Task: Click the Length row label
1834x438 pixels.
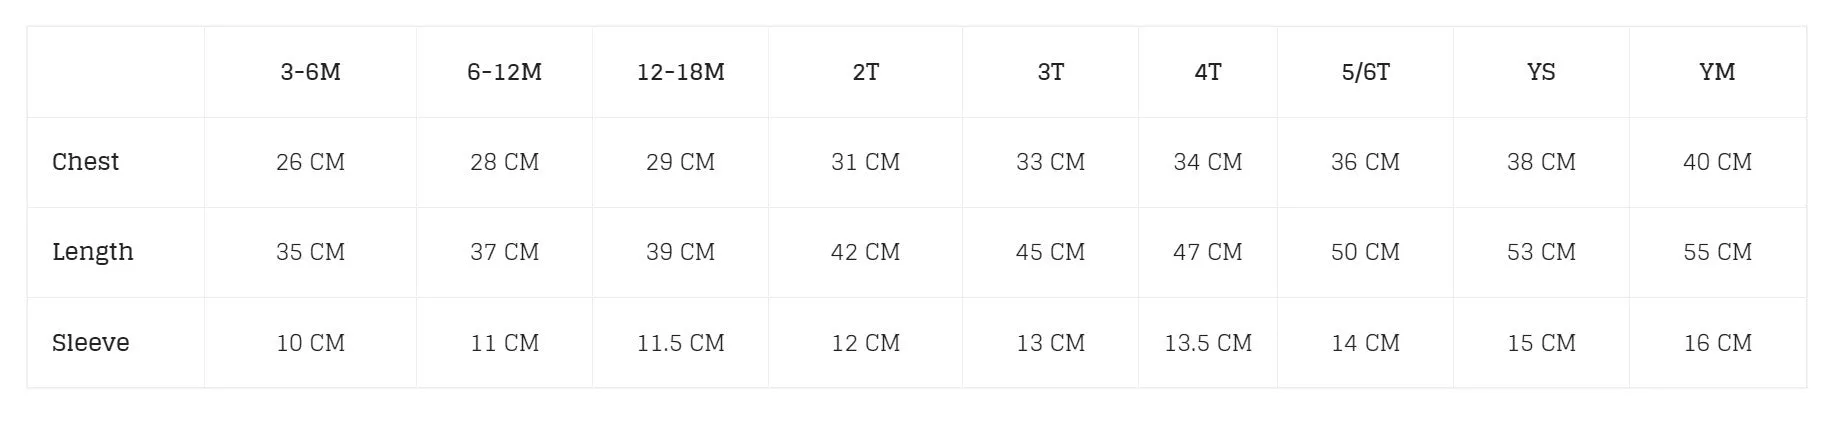Action: point(92,252)
